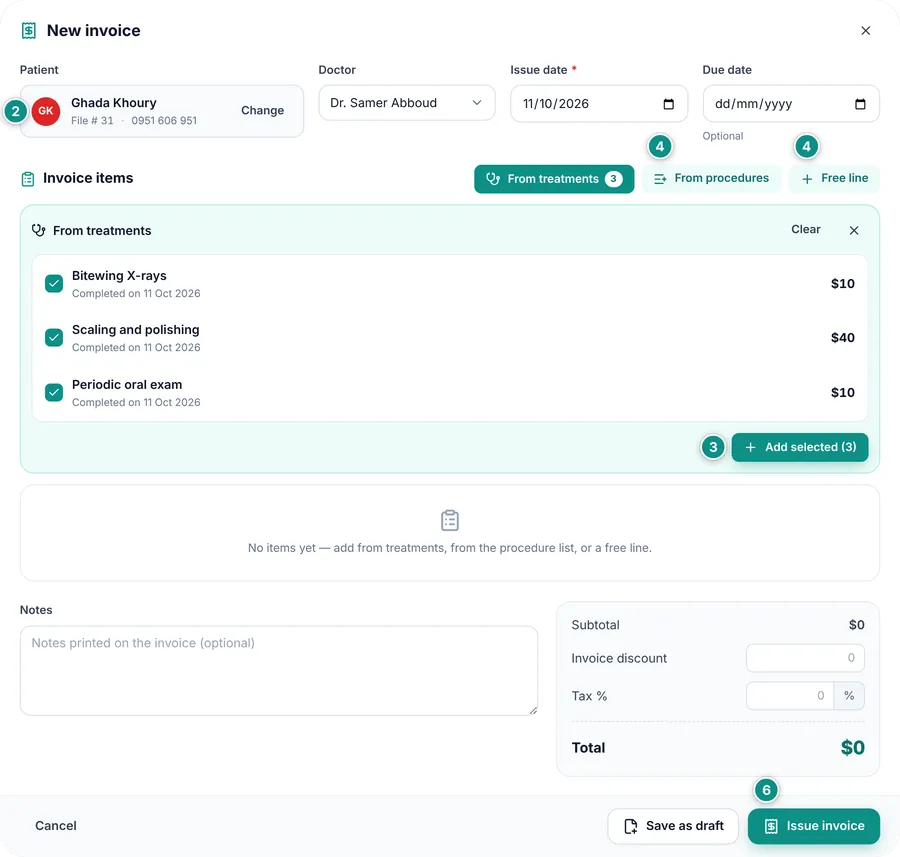Screen dimensions: 900x857
Task: Uncheck Periodic oral exam treatment
Action: (x=54, y=393)
